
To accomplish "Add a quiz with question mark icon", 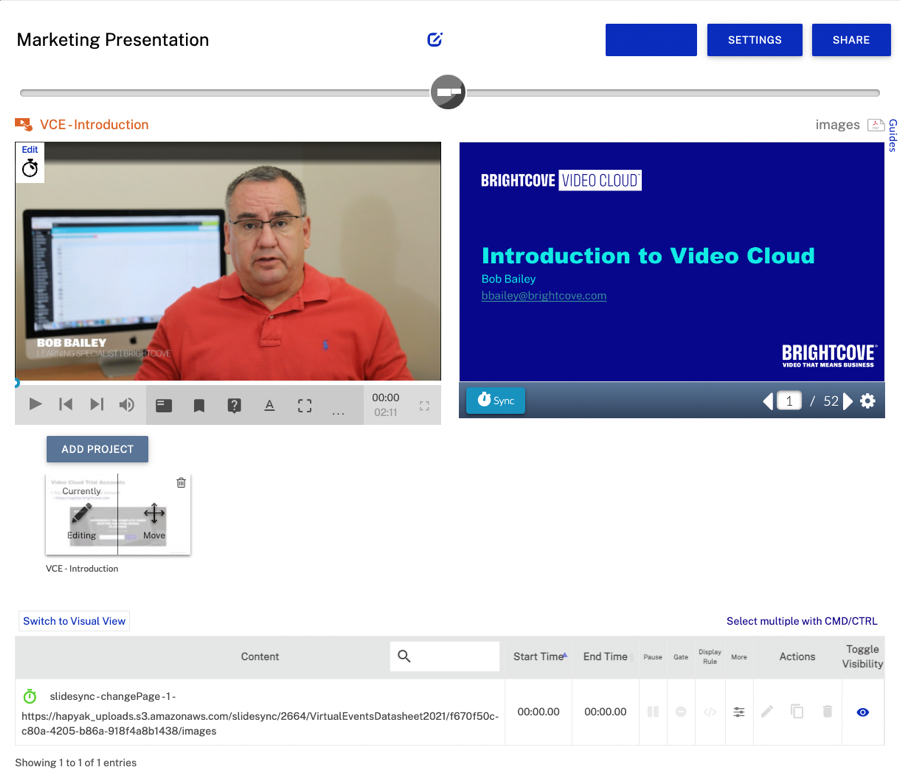I will pyautogui.click(x=234, y=406).
